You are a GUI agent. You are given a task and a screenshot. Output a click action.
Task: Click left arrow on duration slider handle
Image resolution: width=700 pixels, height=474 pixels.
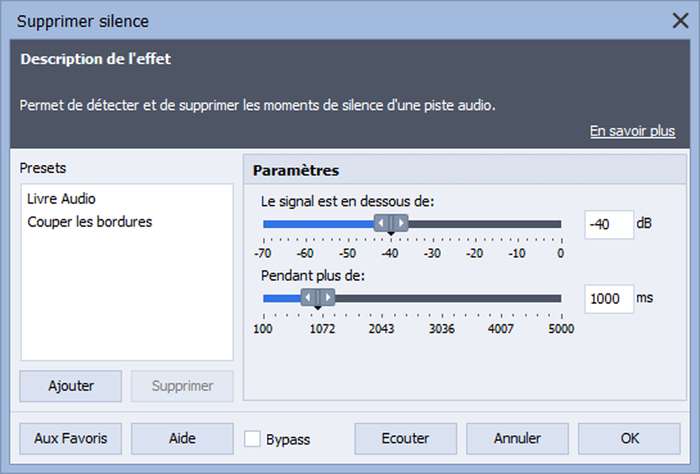pyautogui.click(x=308, y=297)
